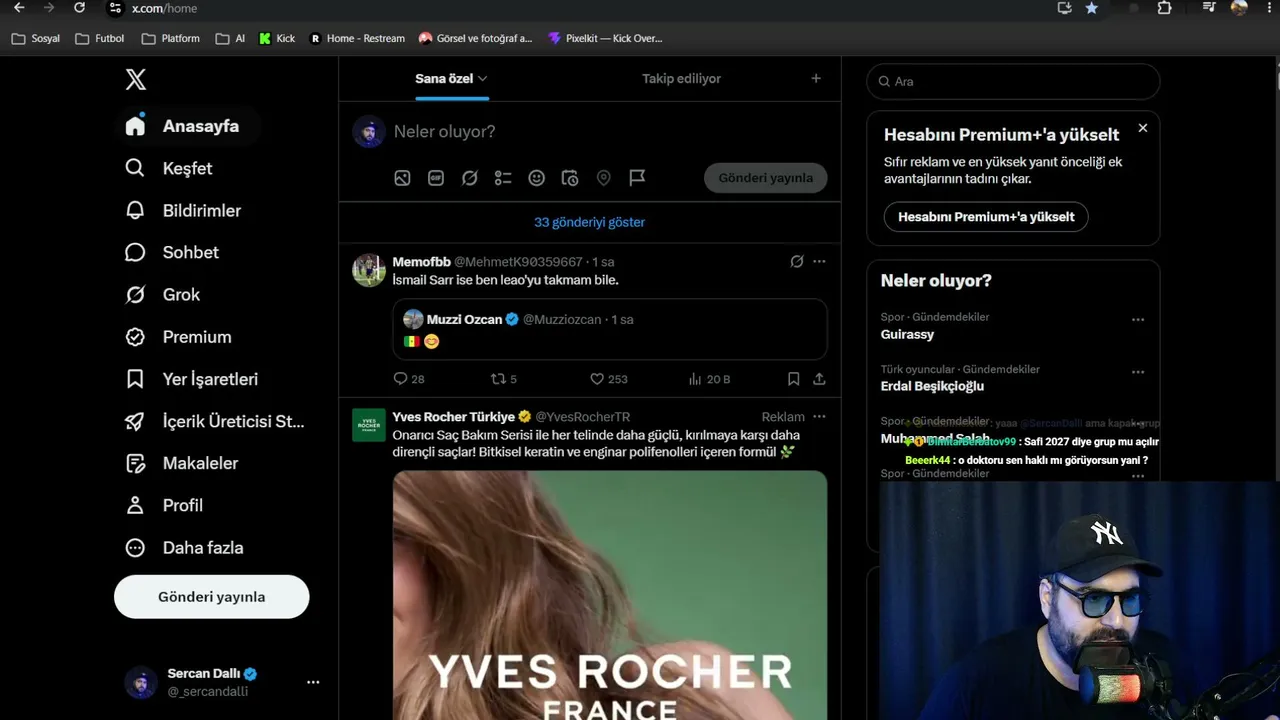Click the sidebar Gönderi yayınla button

coord(212,597)
